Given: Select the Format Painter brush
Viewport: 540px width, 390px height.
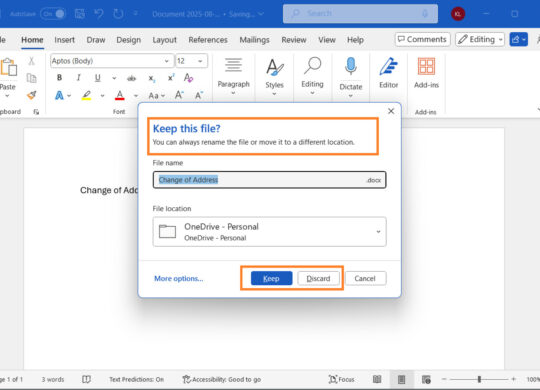Looking at the screenshot, I should [31, 95].
